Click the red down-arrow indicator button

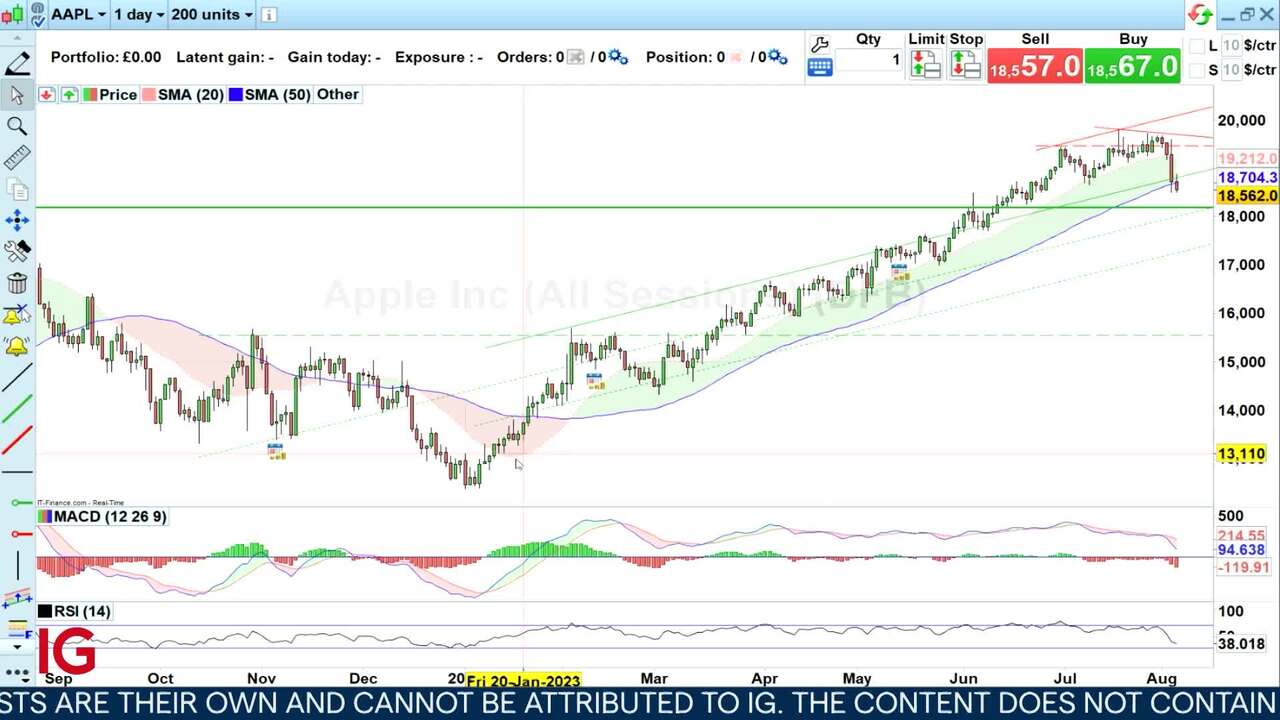click(x=47, y=94)
